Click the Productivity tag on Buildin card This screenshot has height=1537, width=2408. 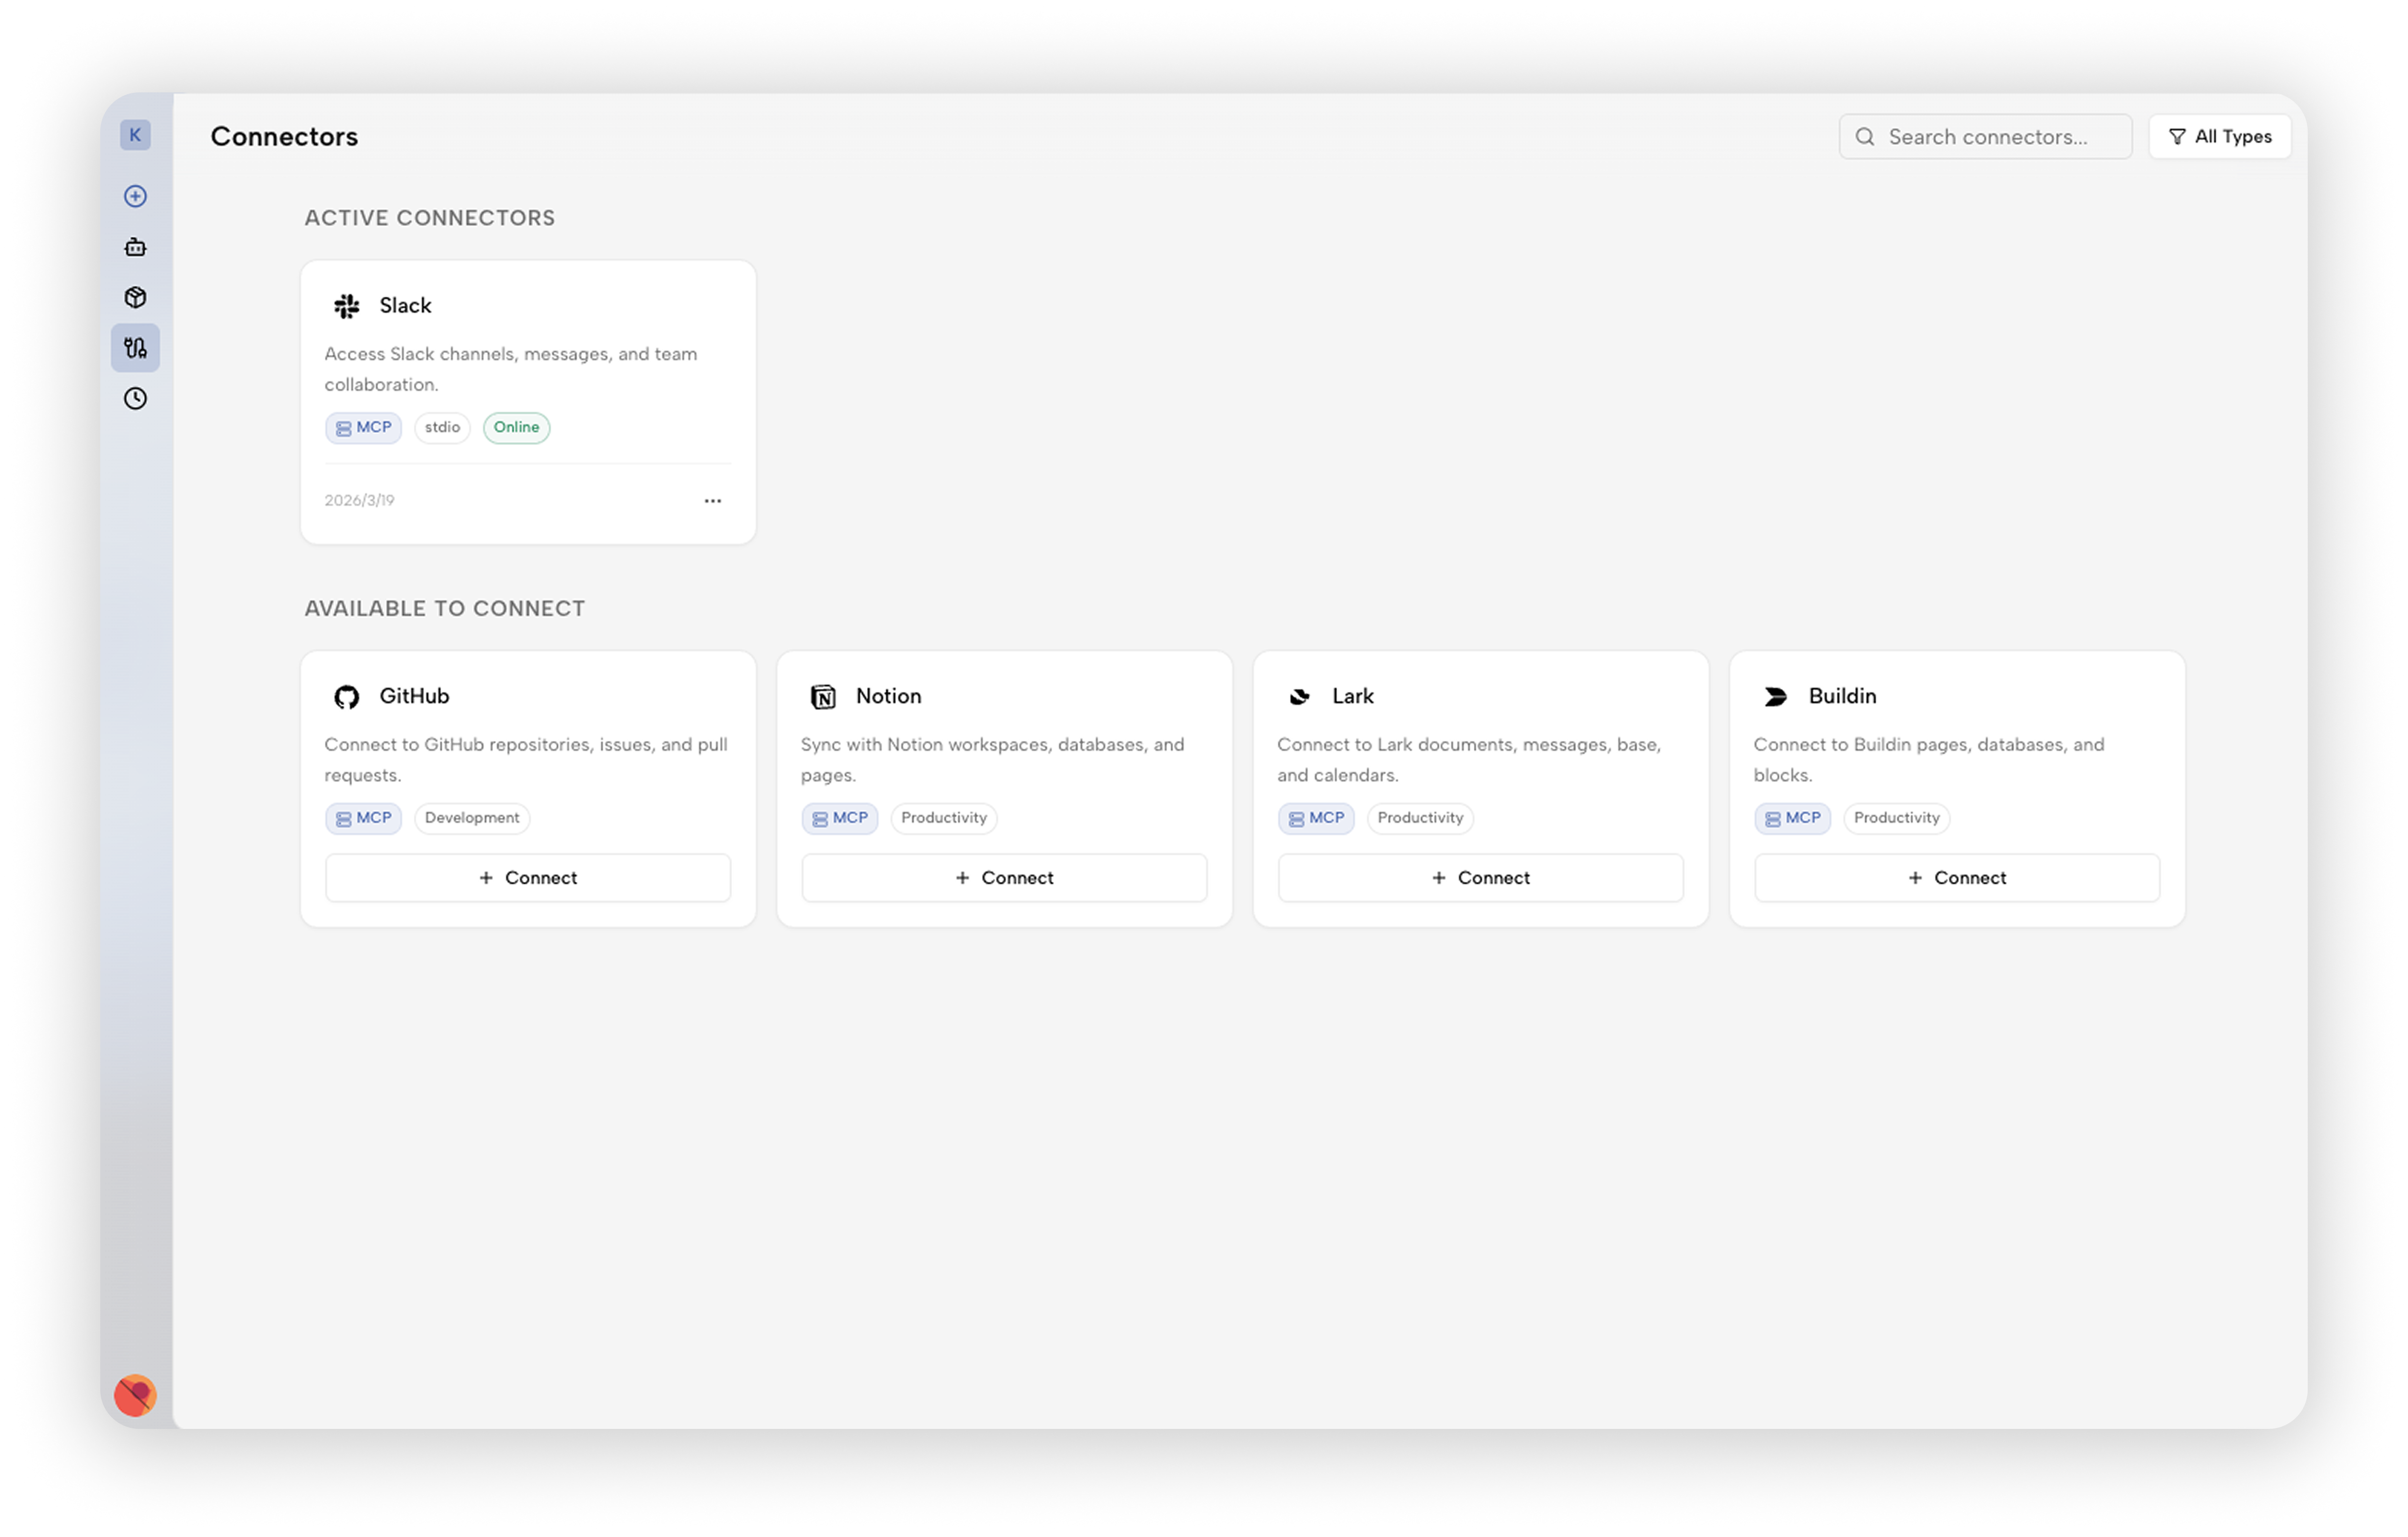click(1897, 818)
